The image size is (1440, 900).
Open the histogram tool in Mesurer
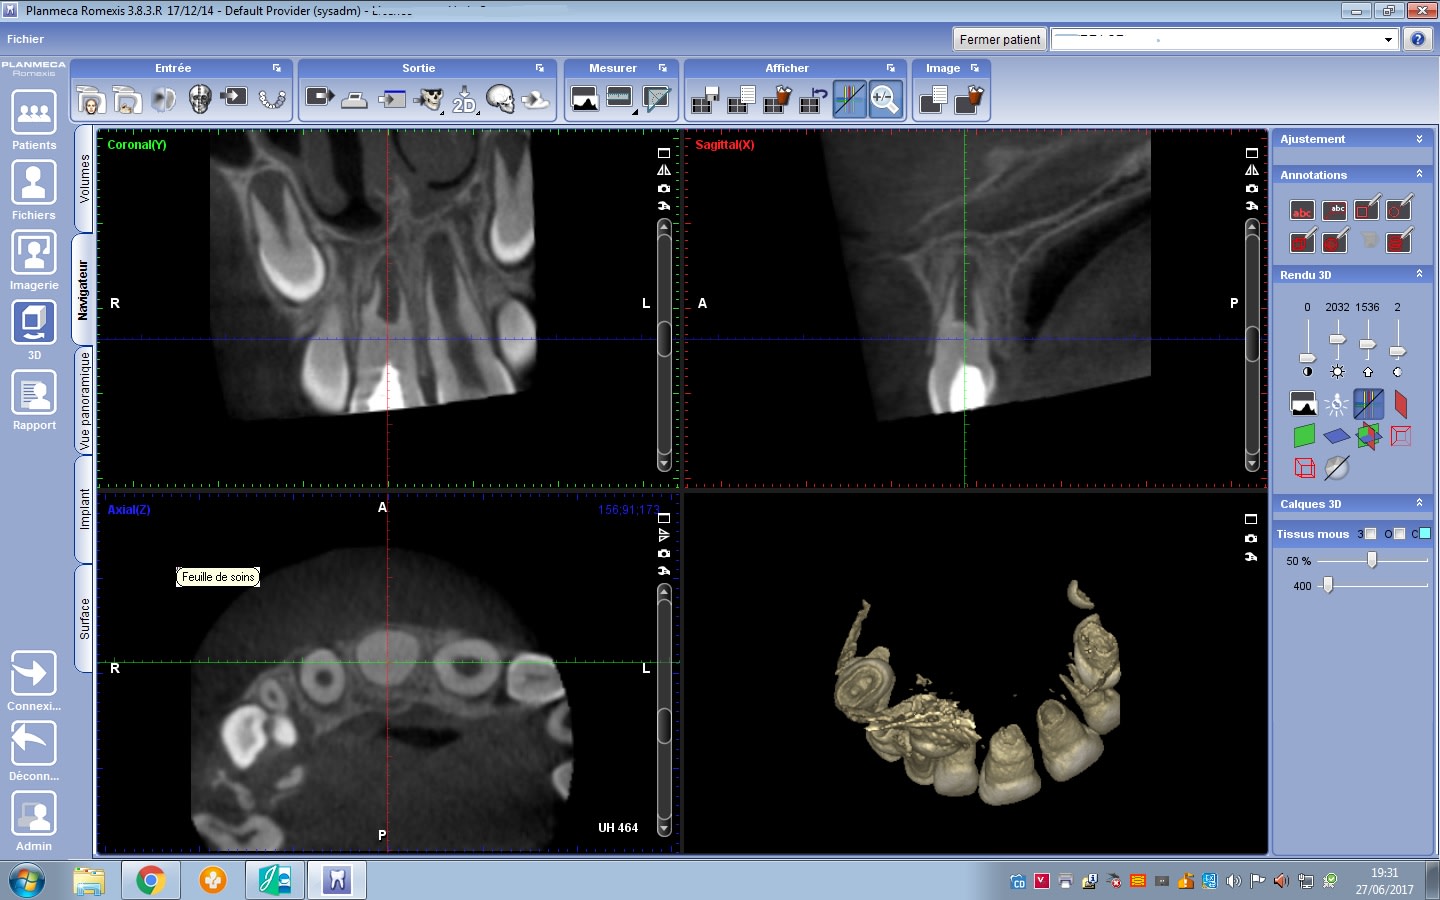(584, 99)
